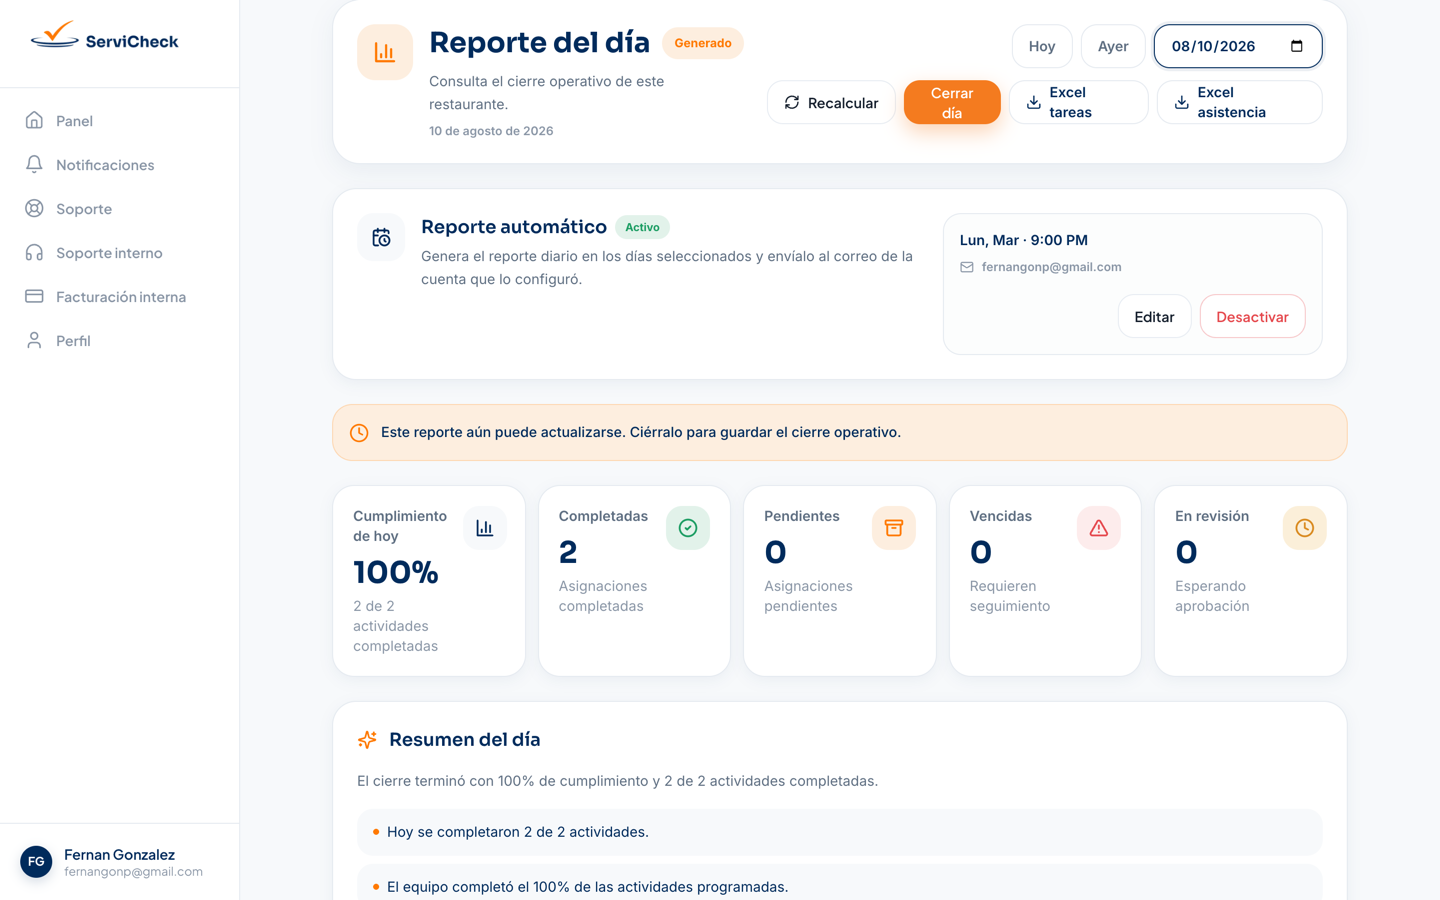Click the Reporte del día chart icon

click(385, 52)
